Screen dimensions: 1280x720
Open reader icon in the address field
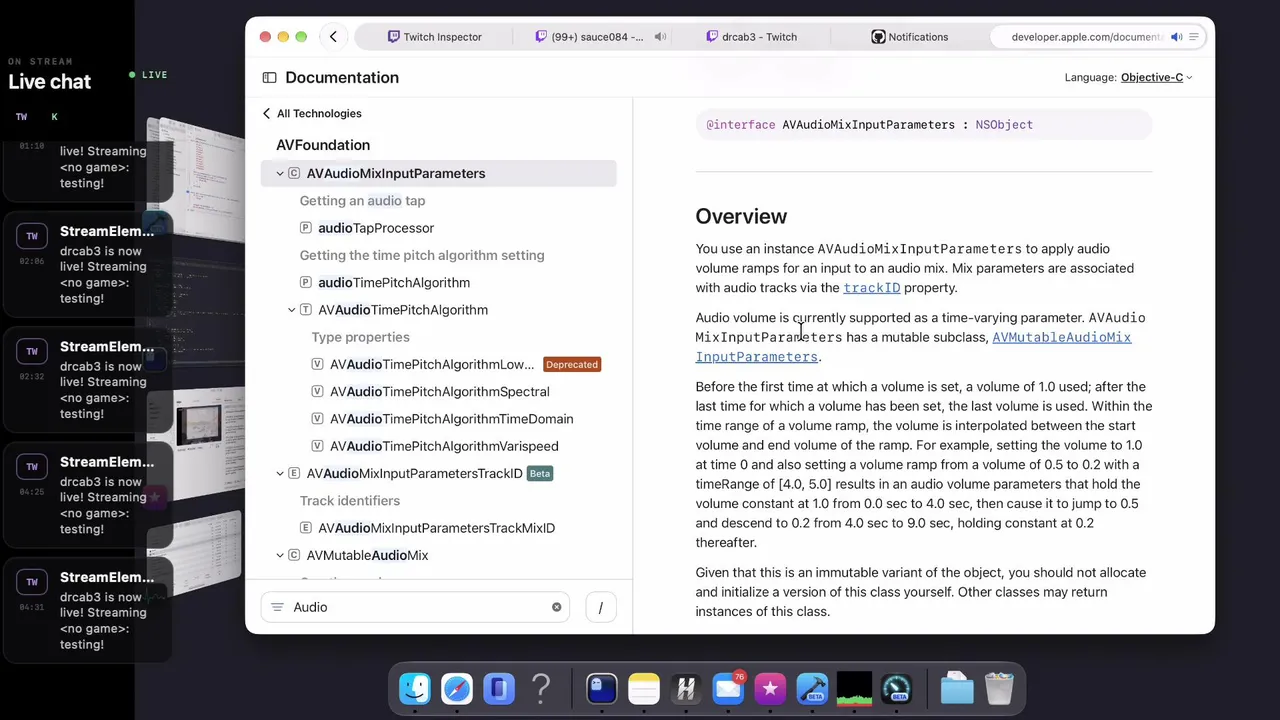pyautogui.click(x=1194, y=37)
